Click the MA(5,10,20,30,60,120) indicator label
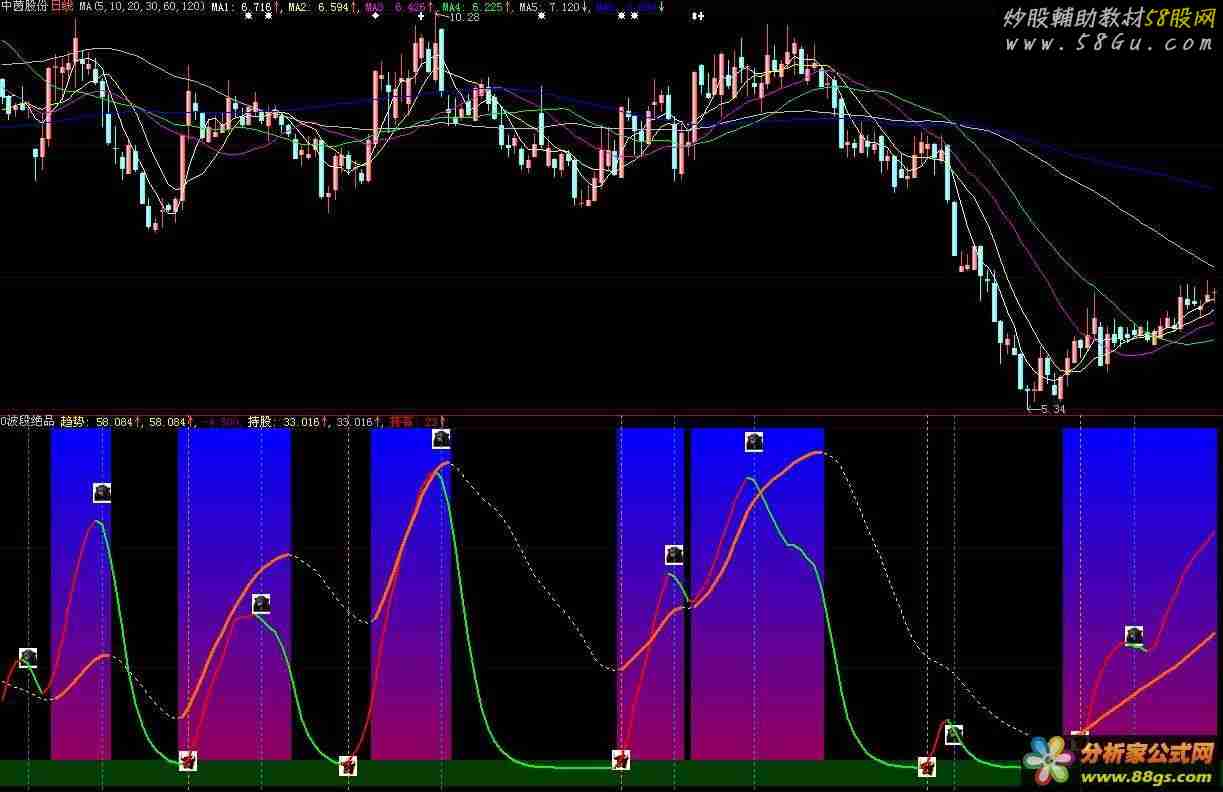This screenshot has height=792, width=1223. point(142,7)
